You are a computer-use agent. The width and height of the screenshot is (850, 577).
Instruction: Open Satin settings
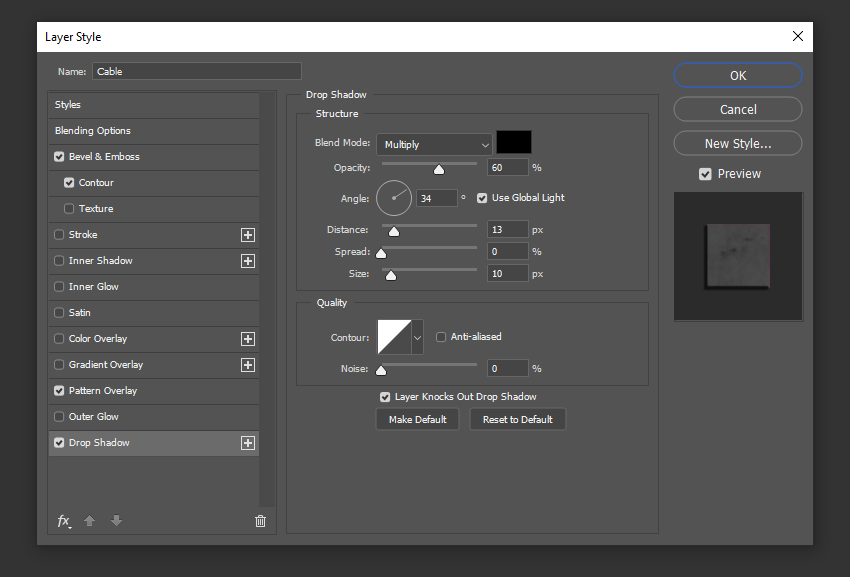80,313
